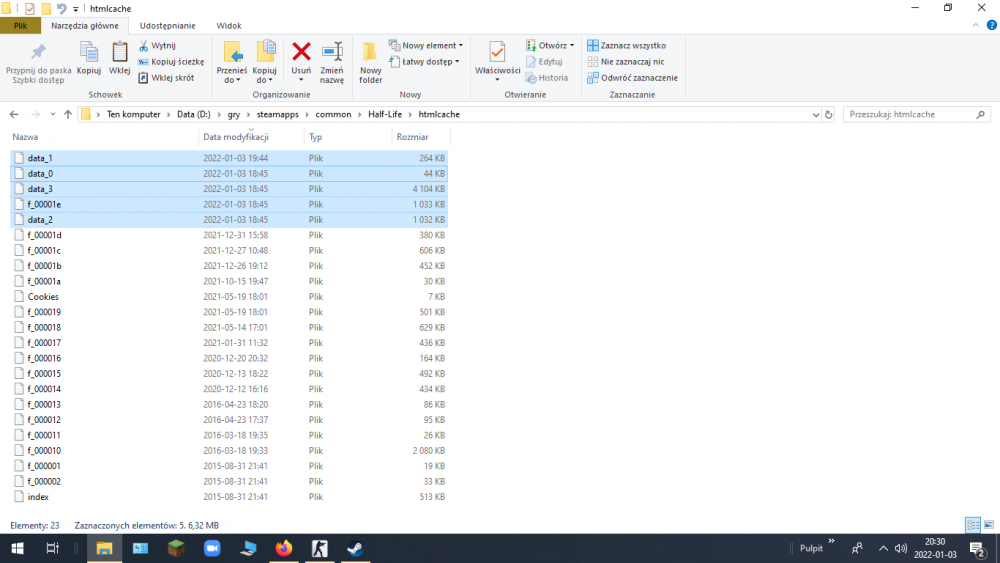Collapse the ribbon with chevron
The width and height of the screenshot is (1000, 563).
[x=976, y=26]
